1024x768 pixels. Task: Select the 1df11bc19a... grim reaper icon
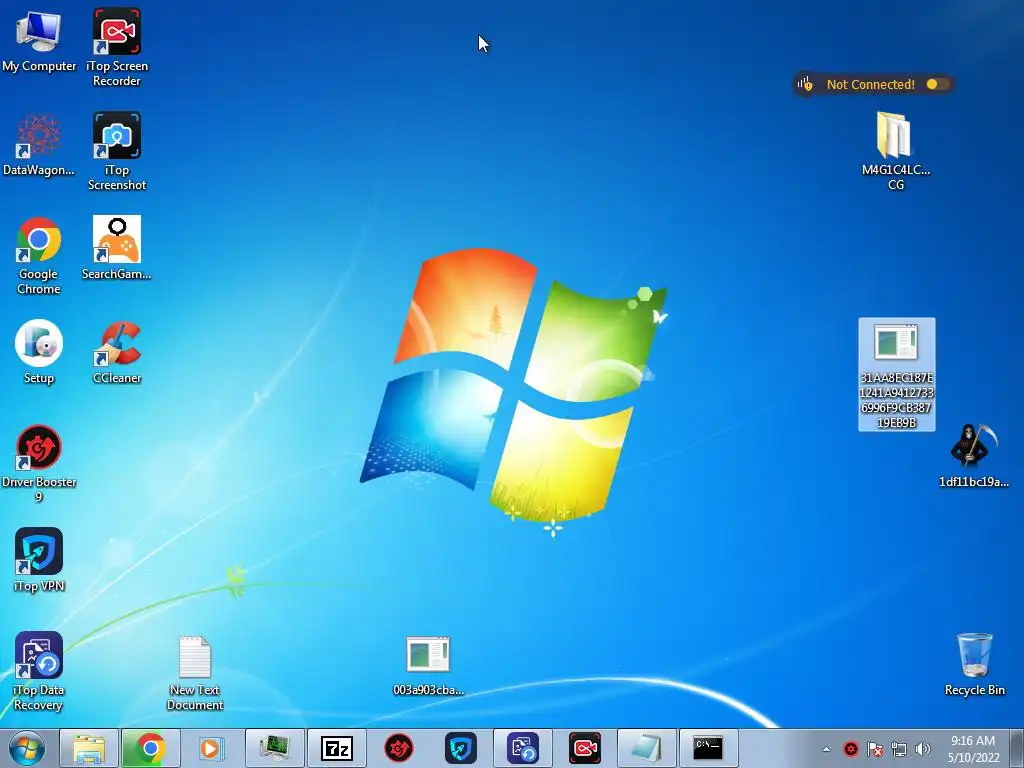[974, 456]
